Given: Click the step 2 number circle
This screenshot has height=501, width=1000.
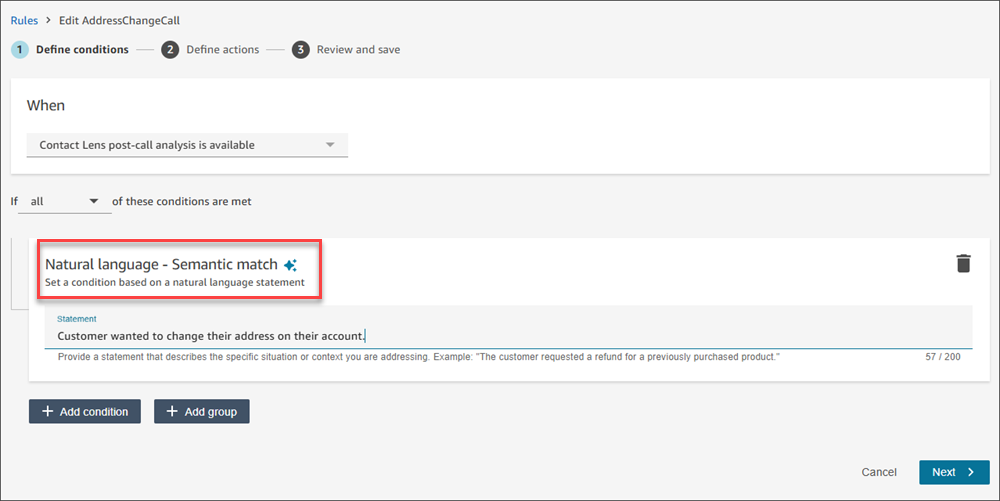Looking at the screenshot, I should point(170,49).
